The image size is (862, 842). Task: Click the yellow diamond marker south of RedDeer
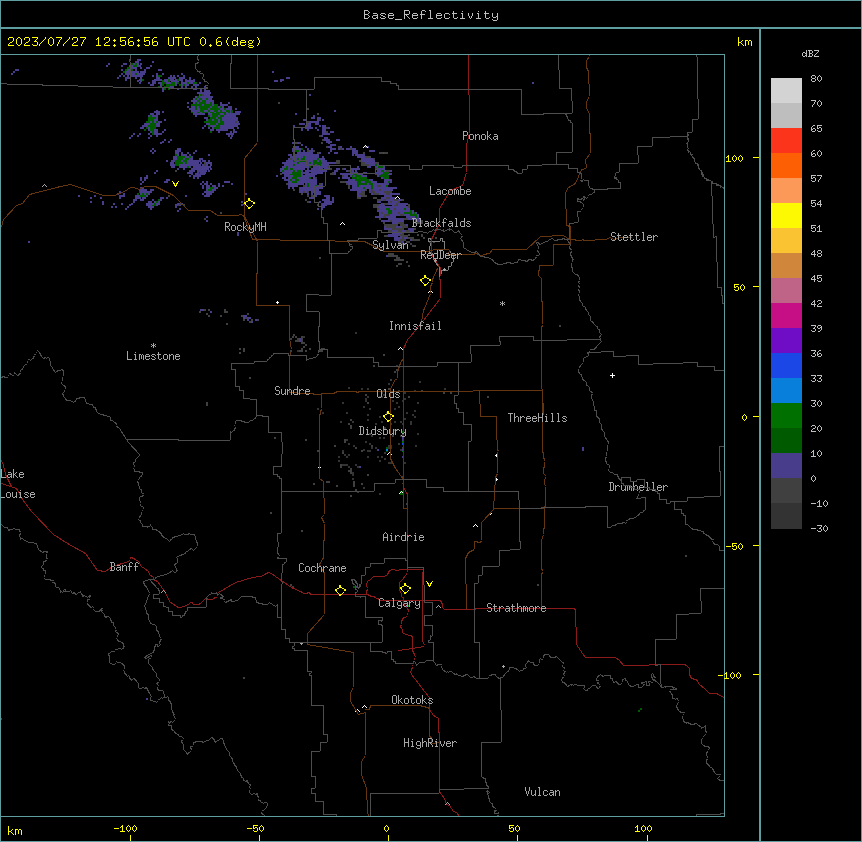[426, 281]
